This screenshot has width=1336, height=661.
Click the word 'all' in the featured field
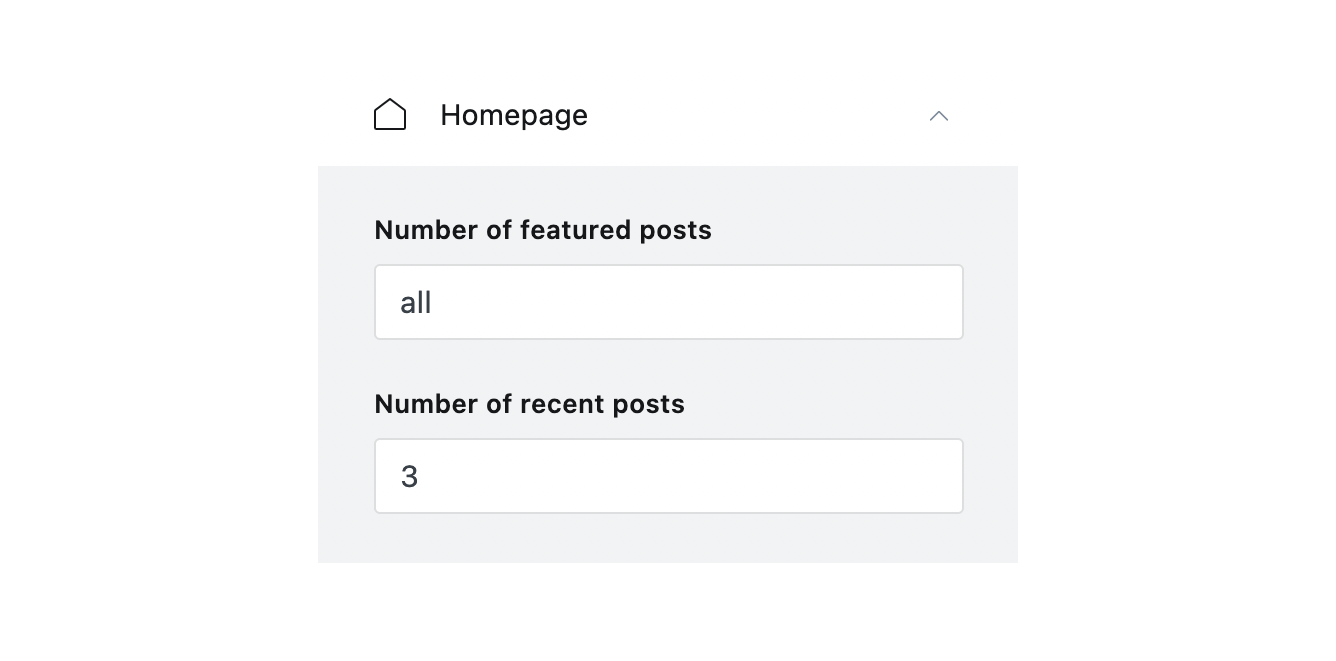tap(415, 303)
